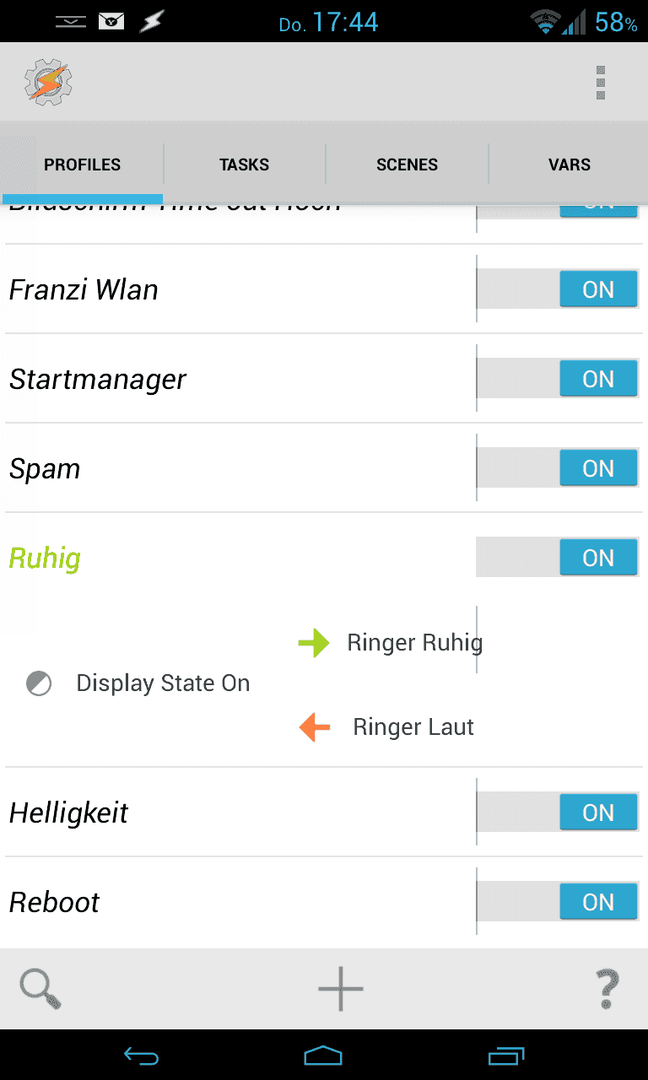
Task: Tap the orange arrow exit task icon
Action: click(315, 727)
